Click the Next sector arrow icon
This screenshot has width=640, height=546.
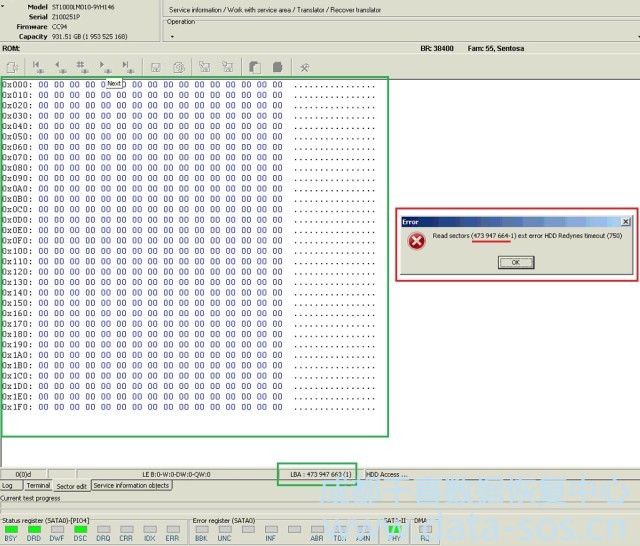(x=106, y=67)
